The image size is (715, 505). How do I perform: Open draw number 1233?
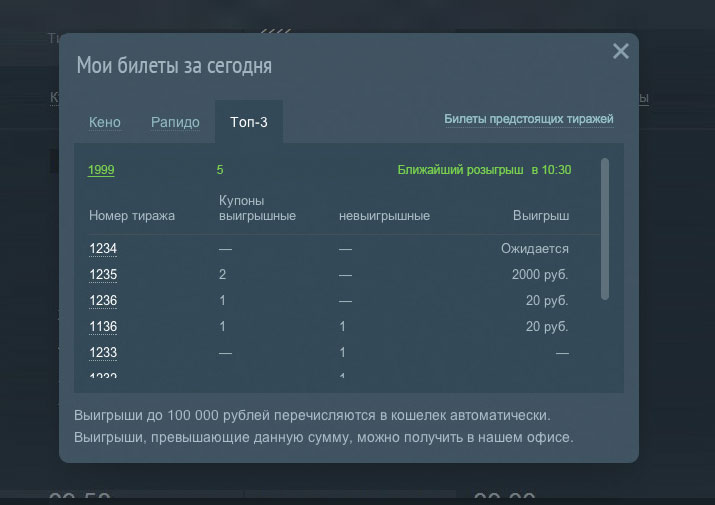(103, 353)
